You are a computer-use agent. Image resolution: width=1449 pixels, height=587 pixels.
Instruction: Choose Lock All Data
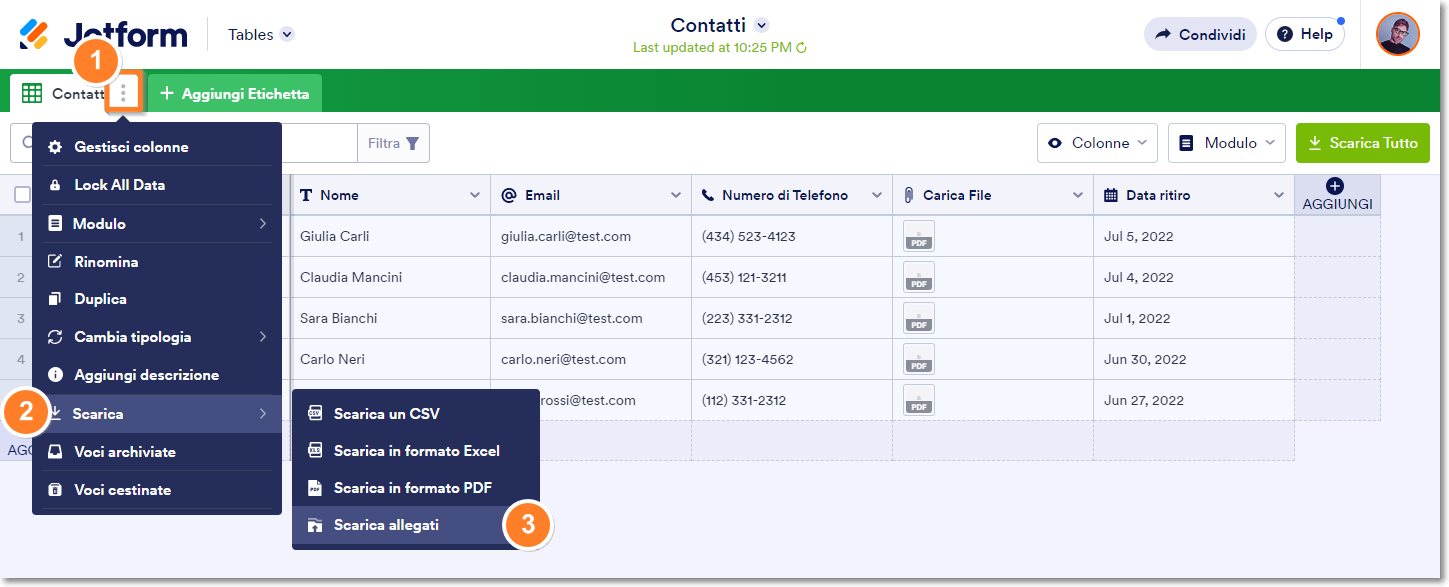[157, 185]
